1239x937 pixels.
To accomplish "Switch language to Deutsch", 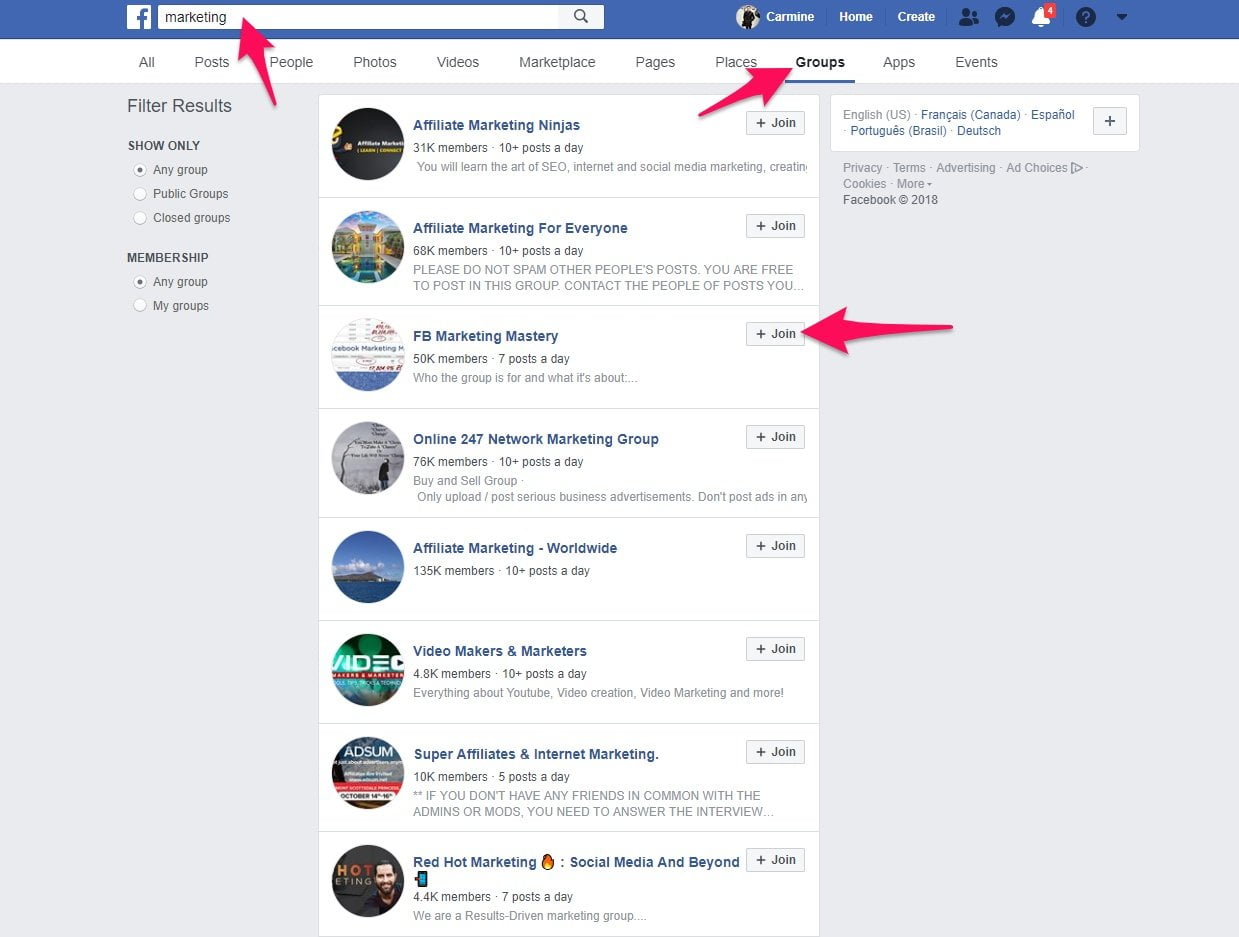I will 979,131.
